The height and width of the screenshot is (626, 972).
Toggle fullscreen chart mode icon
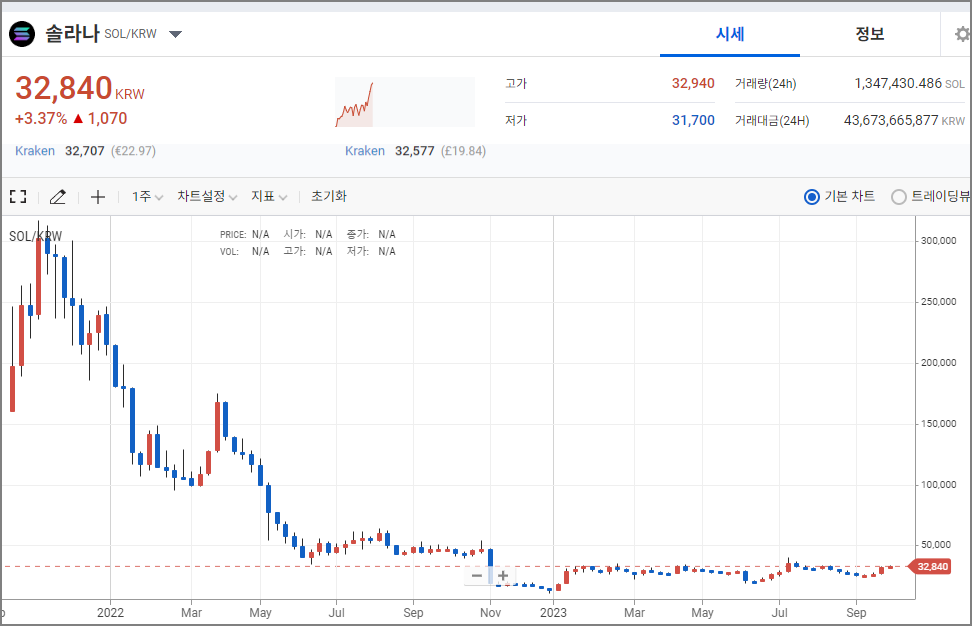pyautogui.click(x=19, y=197)
